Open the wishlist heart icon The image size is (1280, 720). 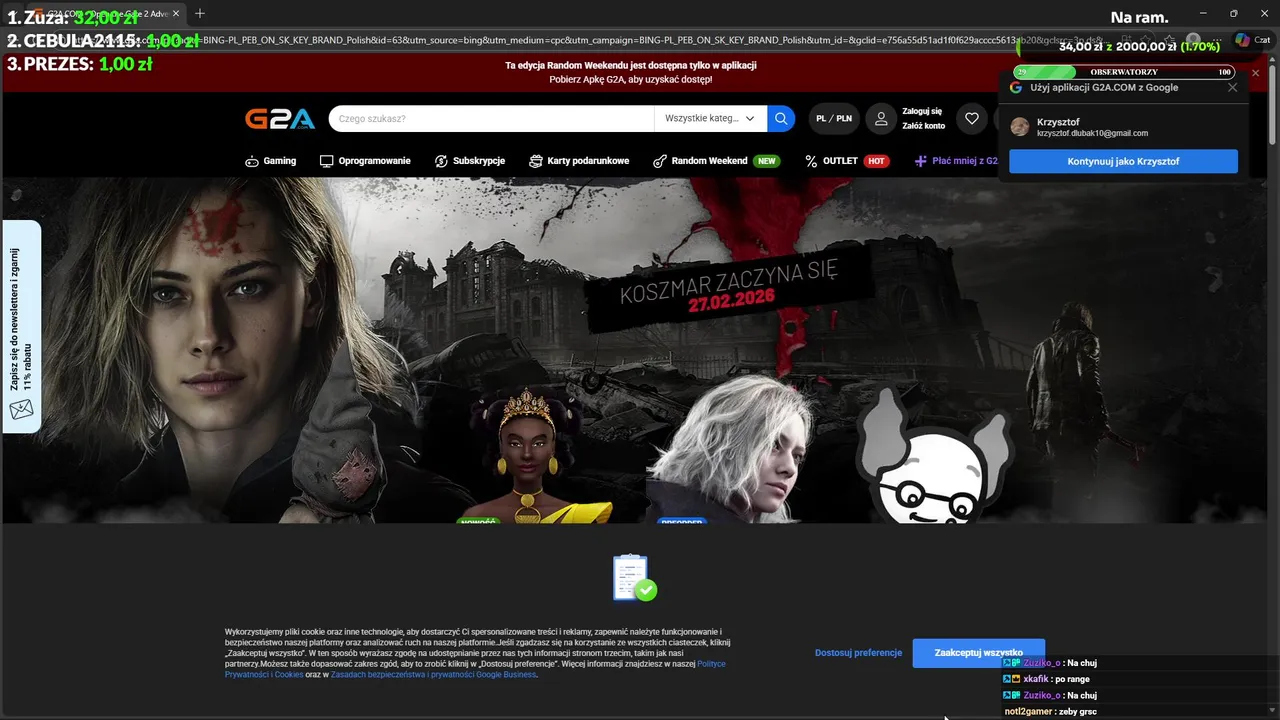pos(971,118)
